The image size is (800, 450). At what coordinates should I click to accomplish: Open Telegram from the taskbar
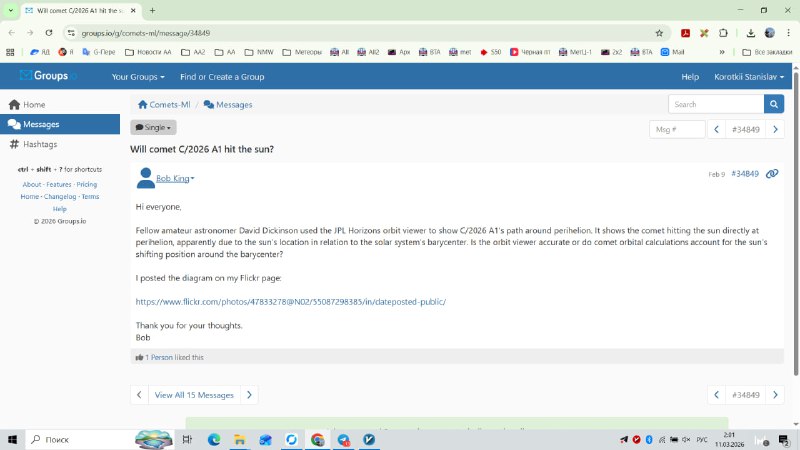click(343, 439)
